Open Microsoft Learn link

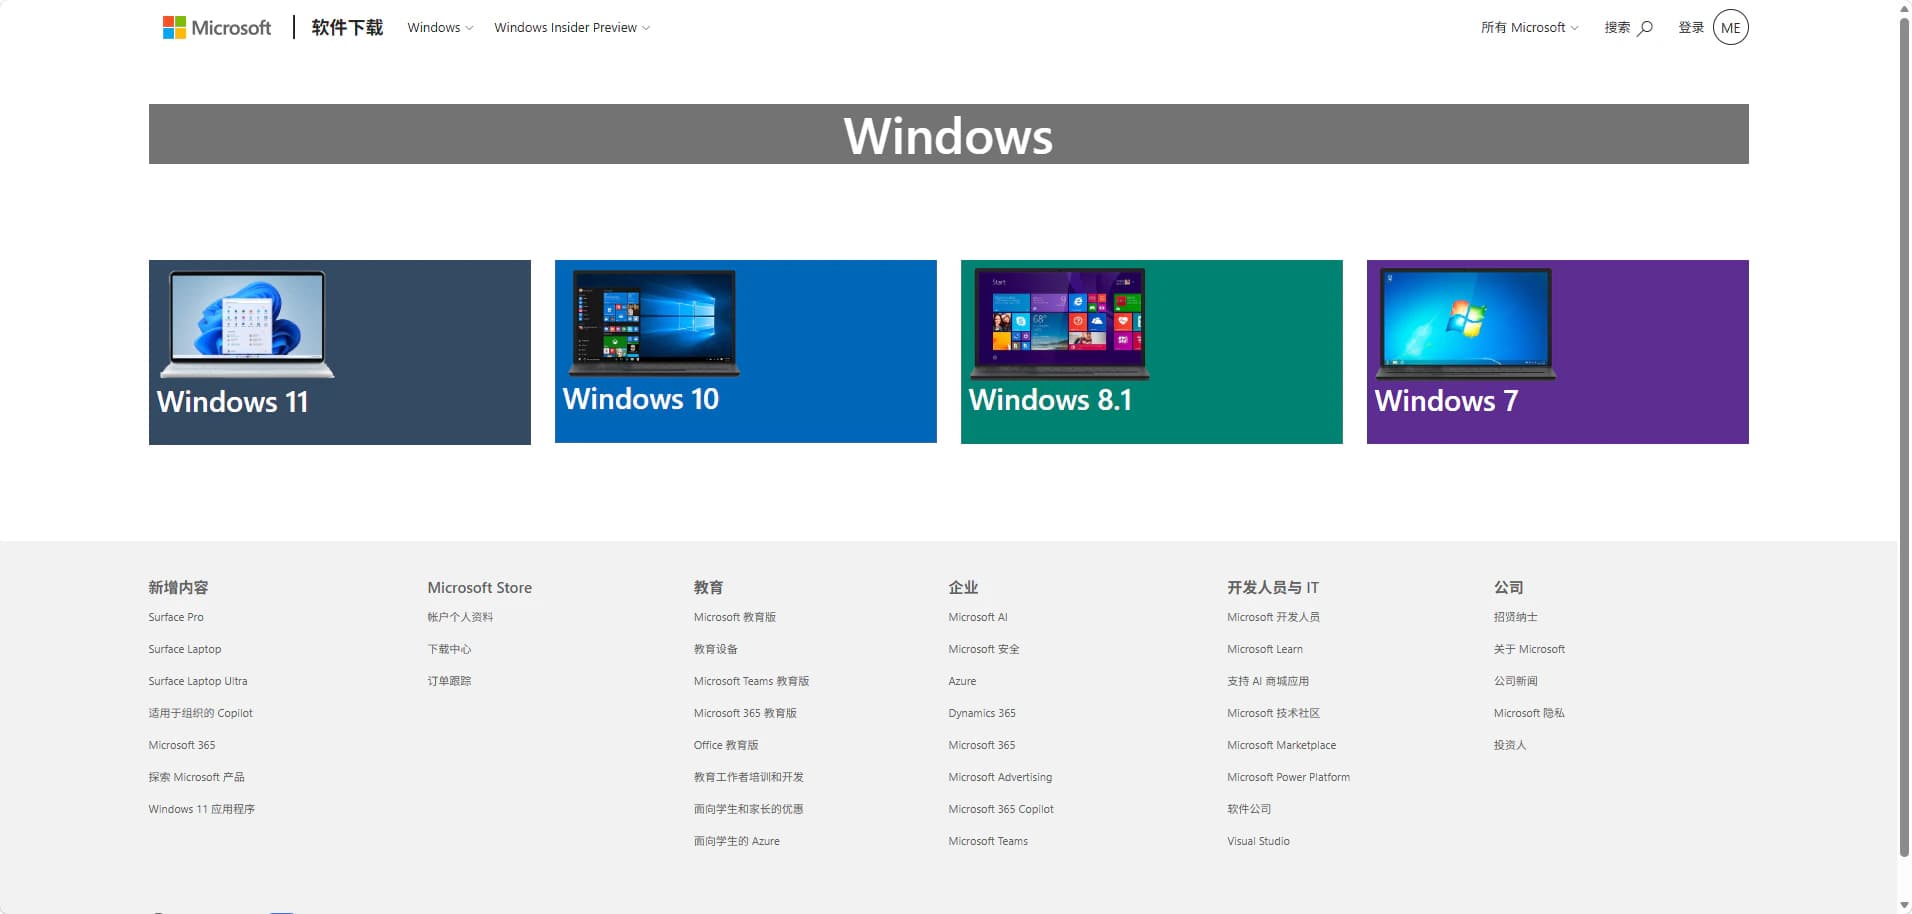click(x=1265, y=649)
